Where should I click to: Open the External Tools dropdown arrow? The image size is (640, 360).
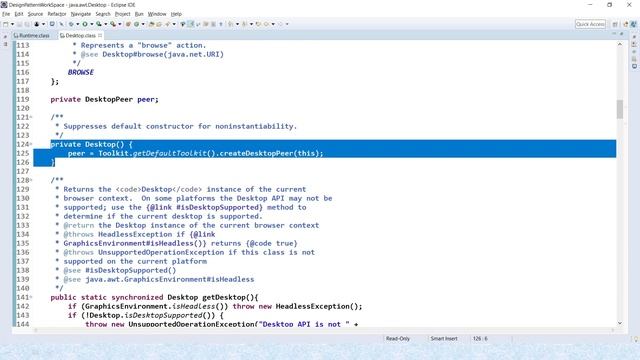pos(120,24)
